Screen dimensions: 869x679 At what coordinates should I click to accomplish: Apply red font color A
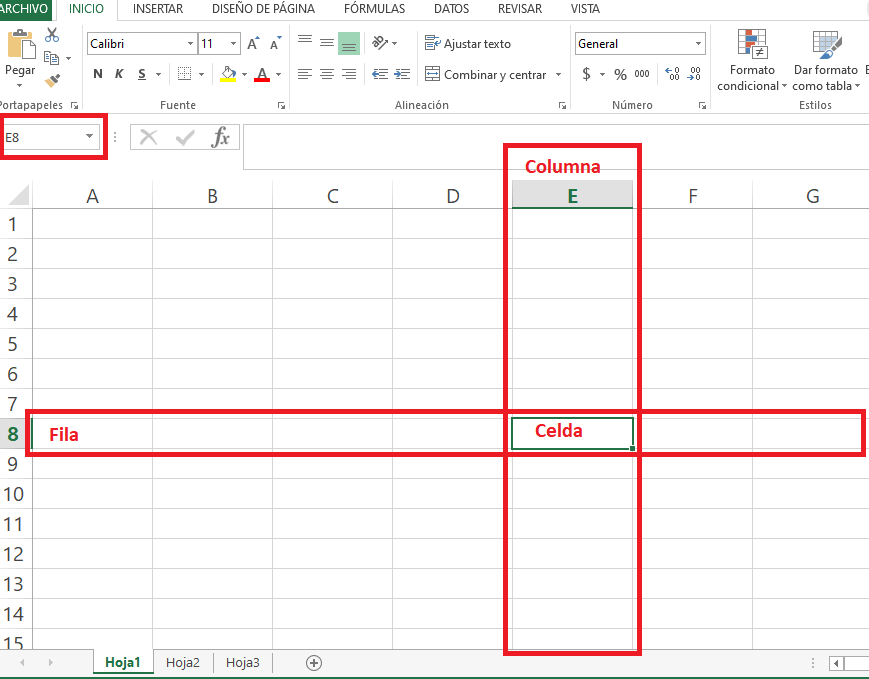pos(262,74)
